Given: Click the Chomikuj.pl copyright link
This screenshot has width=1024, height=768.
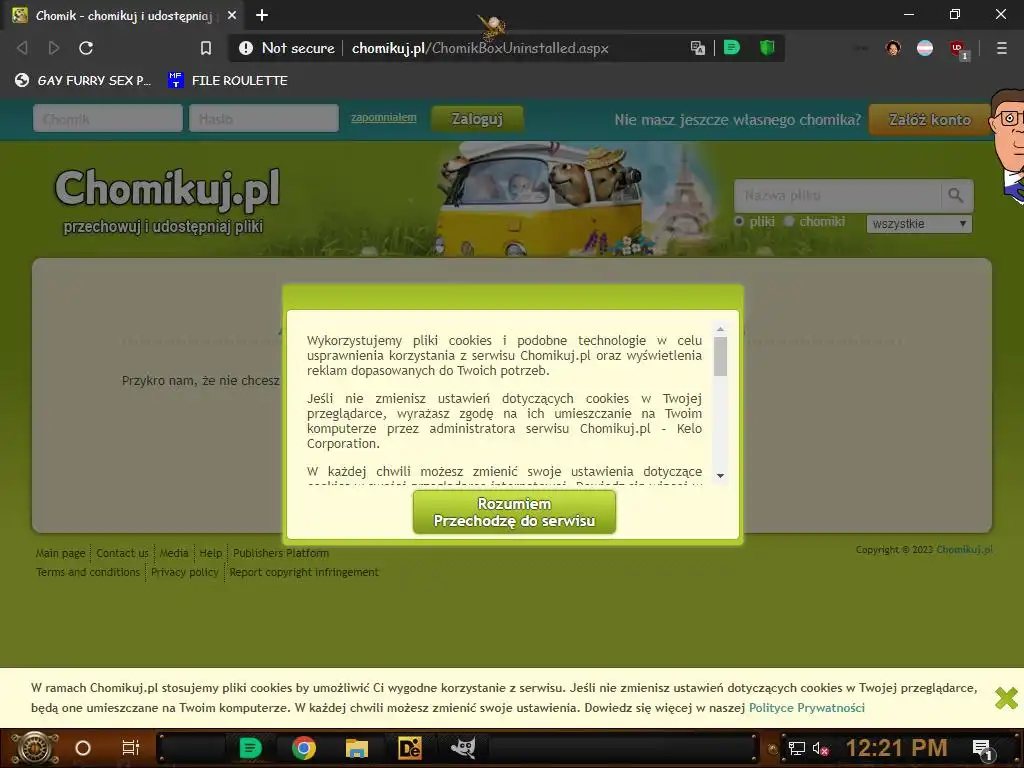Looking at the screenshot, I should (x=965, y=550).
